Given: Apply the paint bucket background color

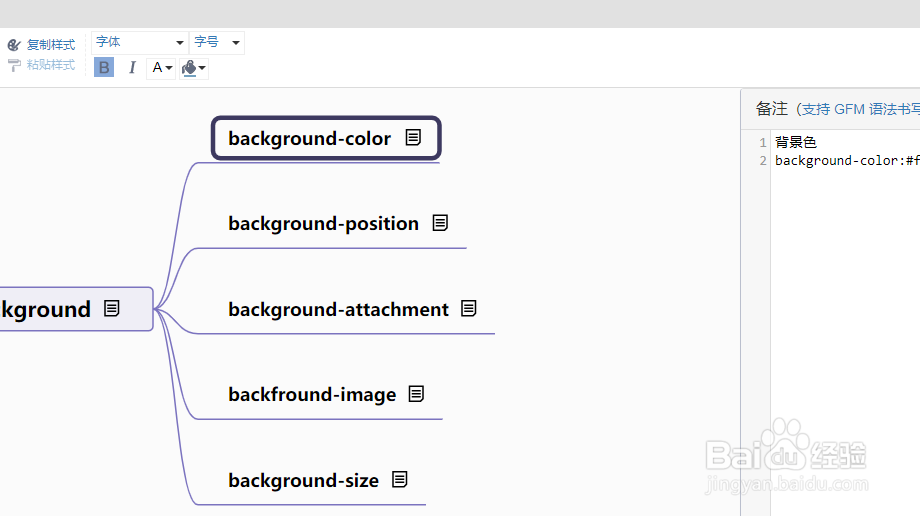Looking at the screenshot, I should click(189, 68).
